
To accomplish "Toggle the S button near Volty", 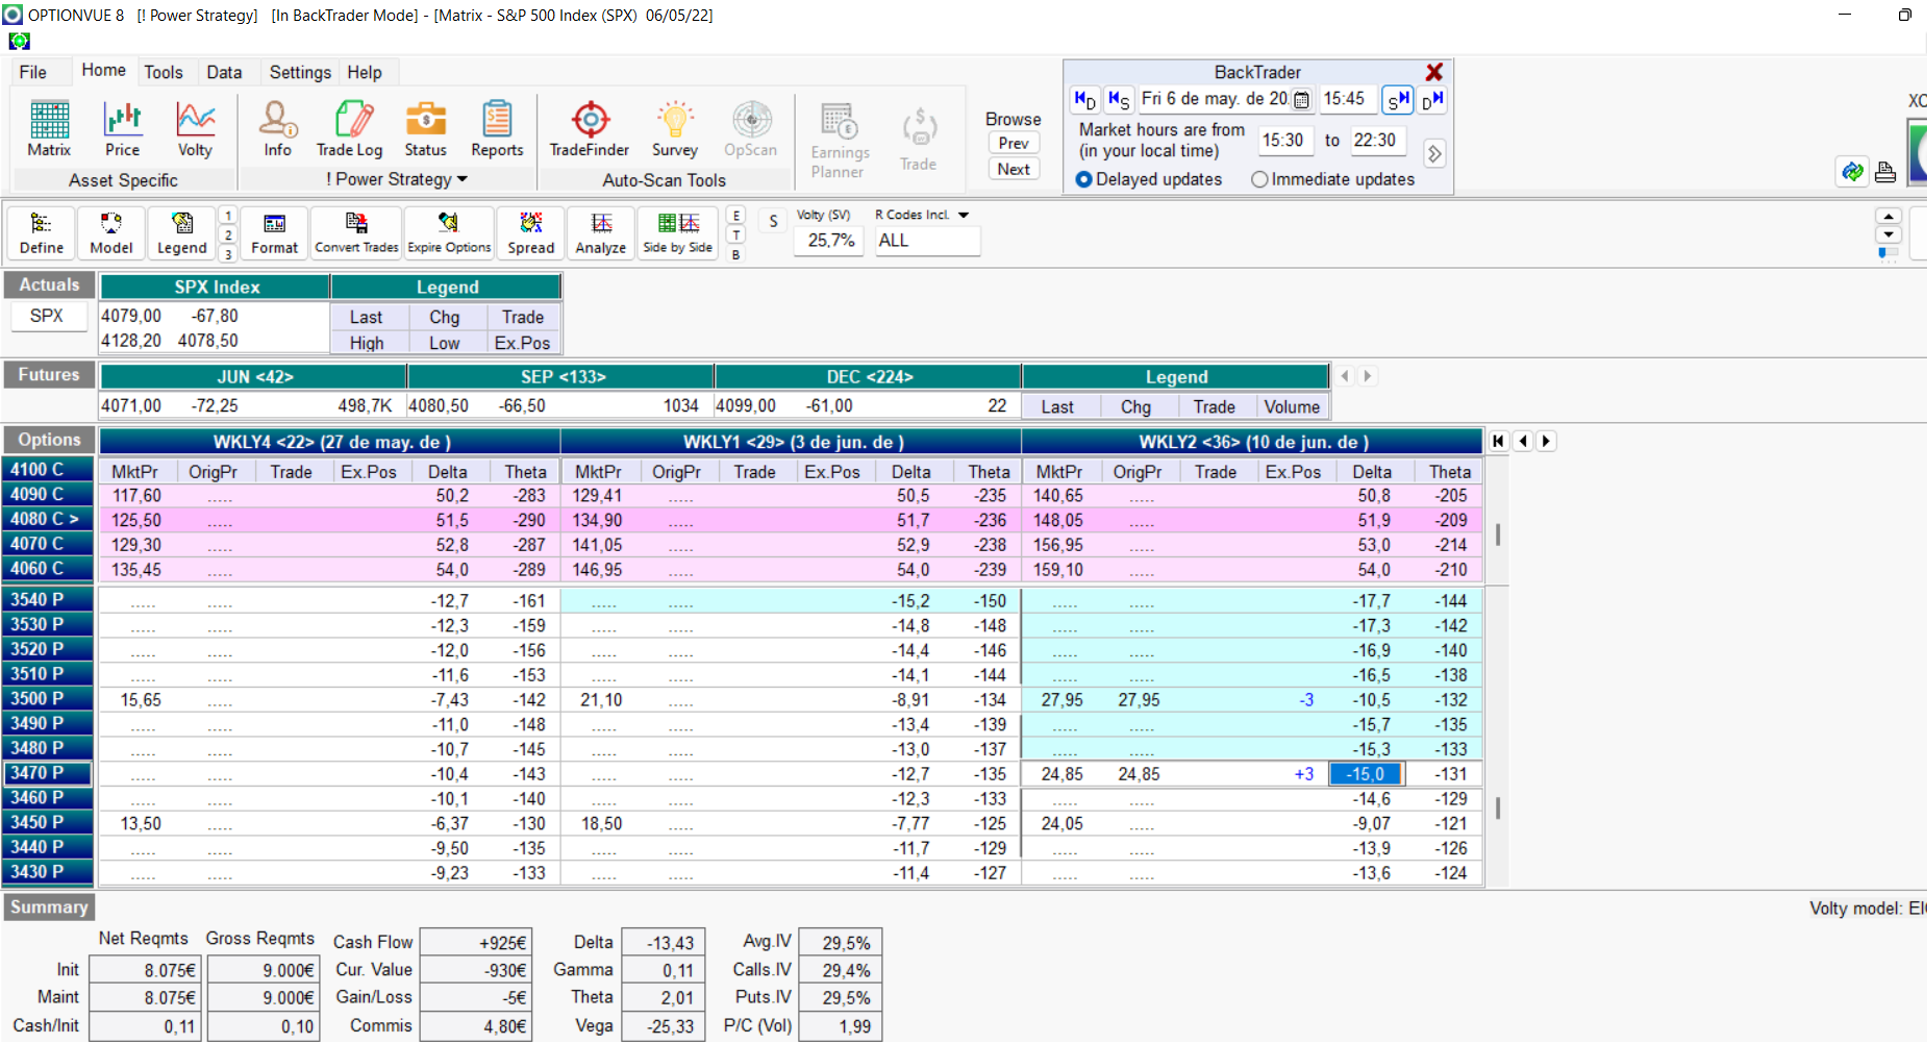I will coord(773,222).
